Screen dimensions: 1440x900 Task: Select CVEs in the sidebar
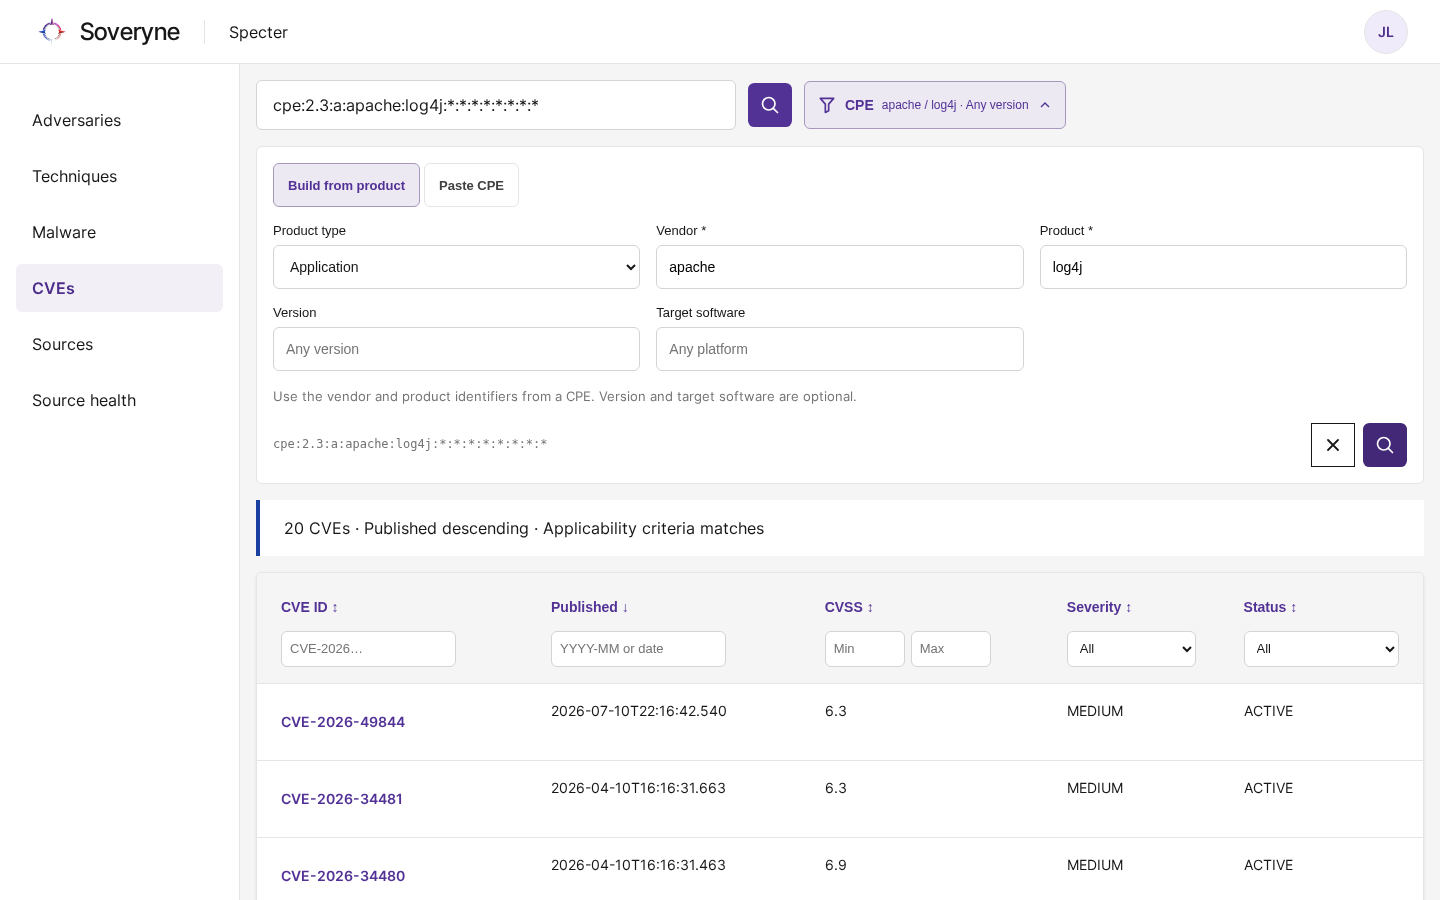[x=119, y=288]
